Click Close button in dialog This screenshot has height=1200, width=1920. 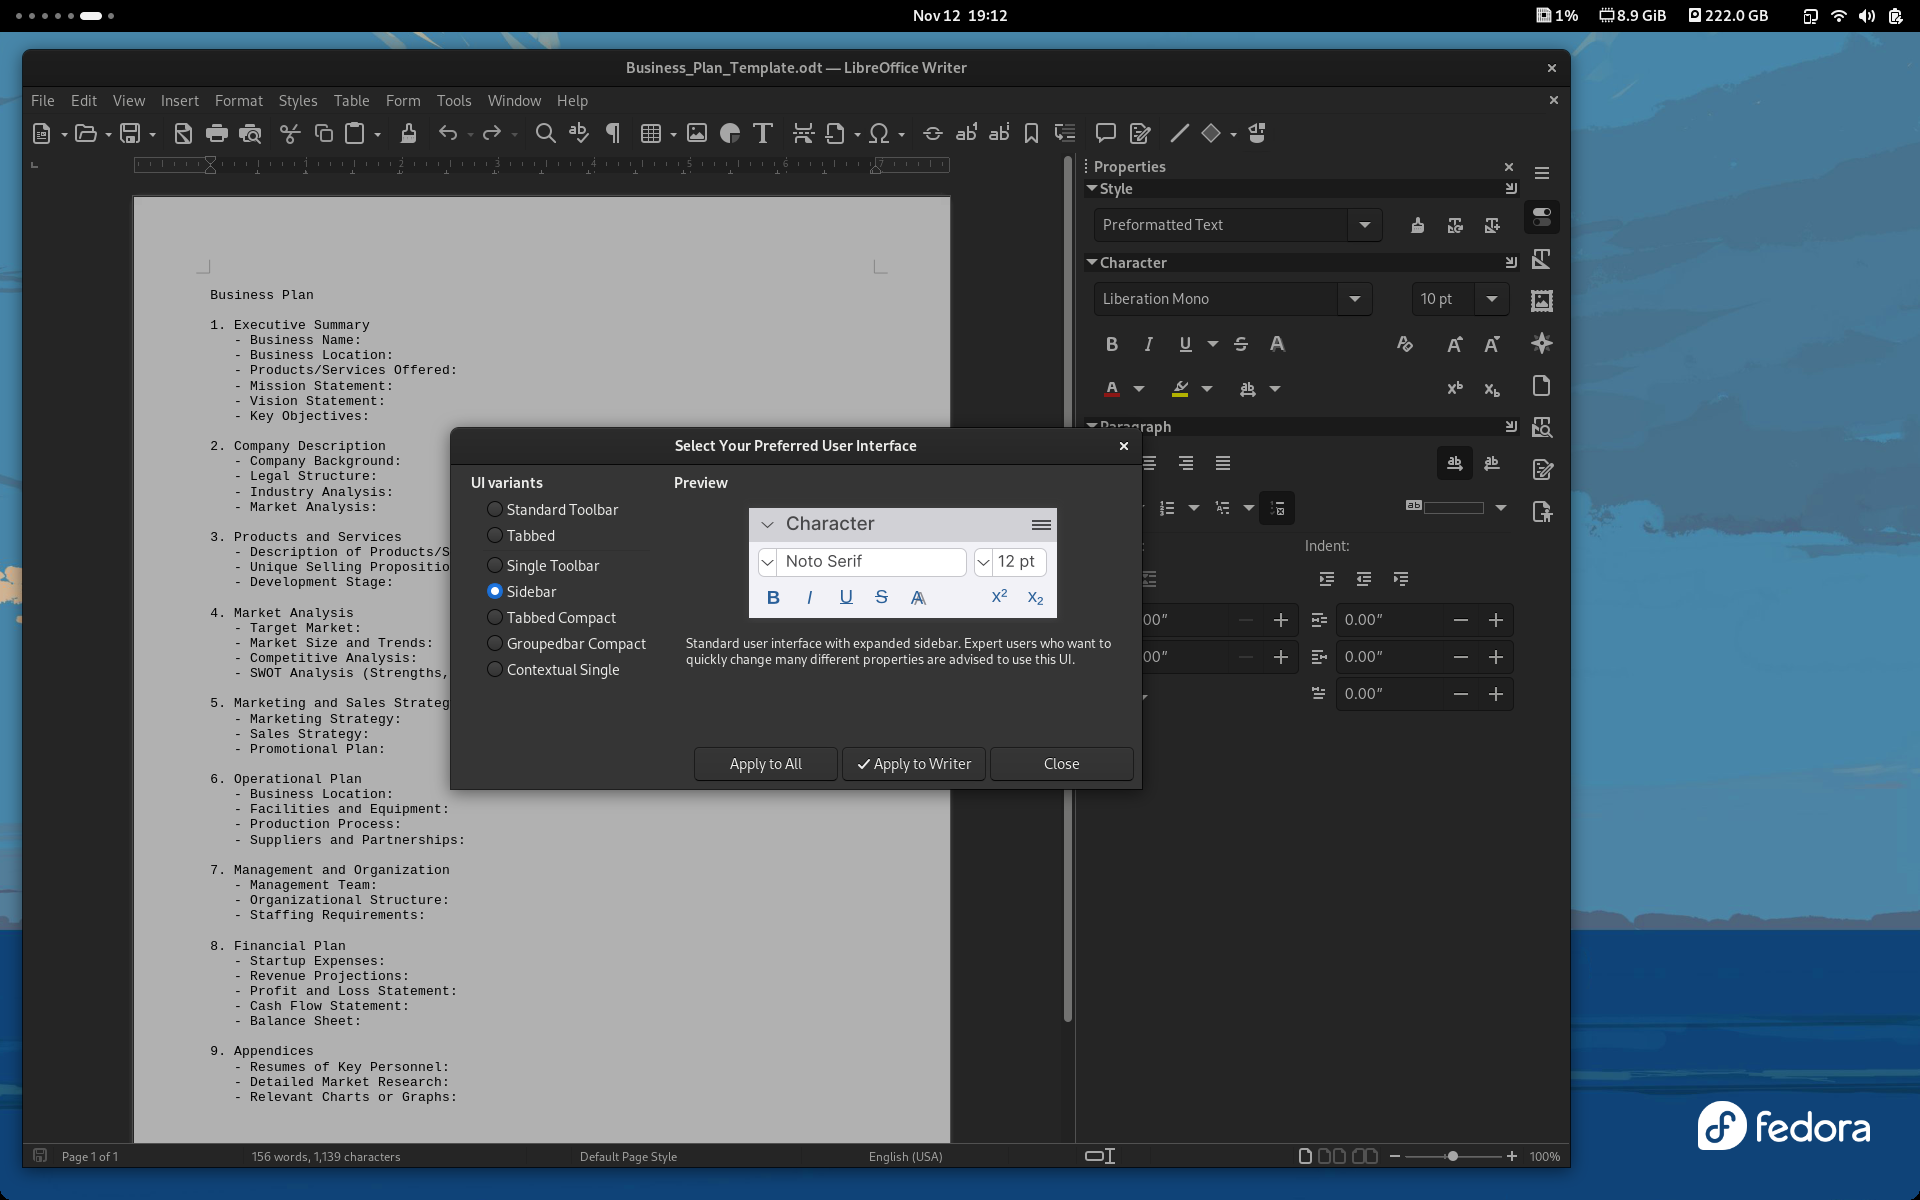1061,764
